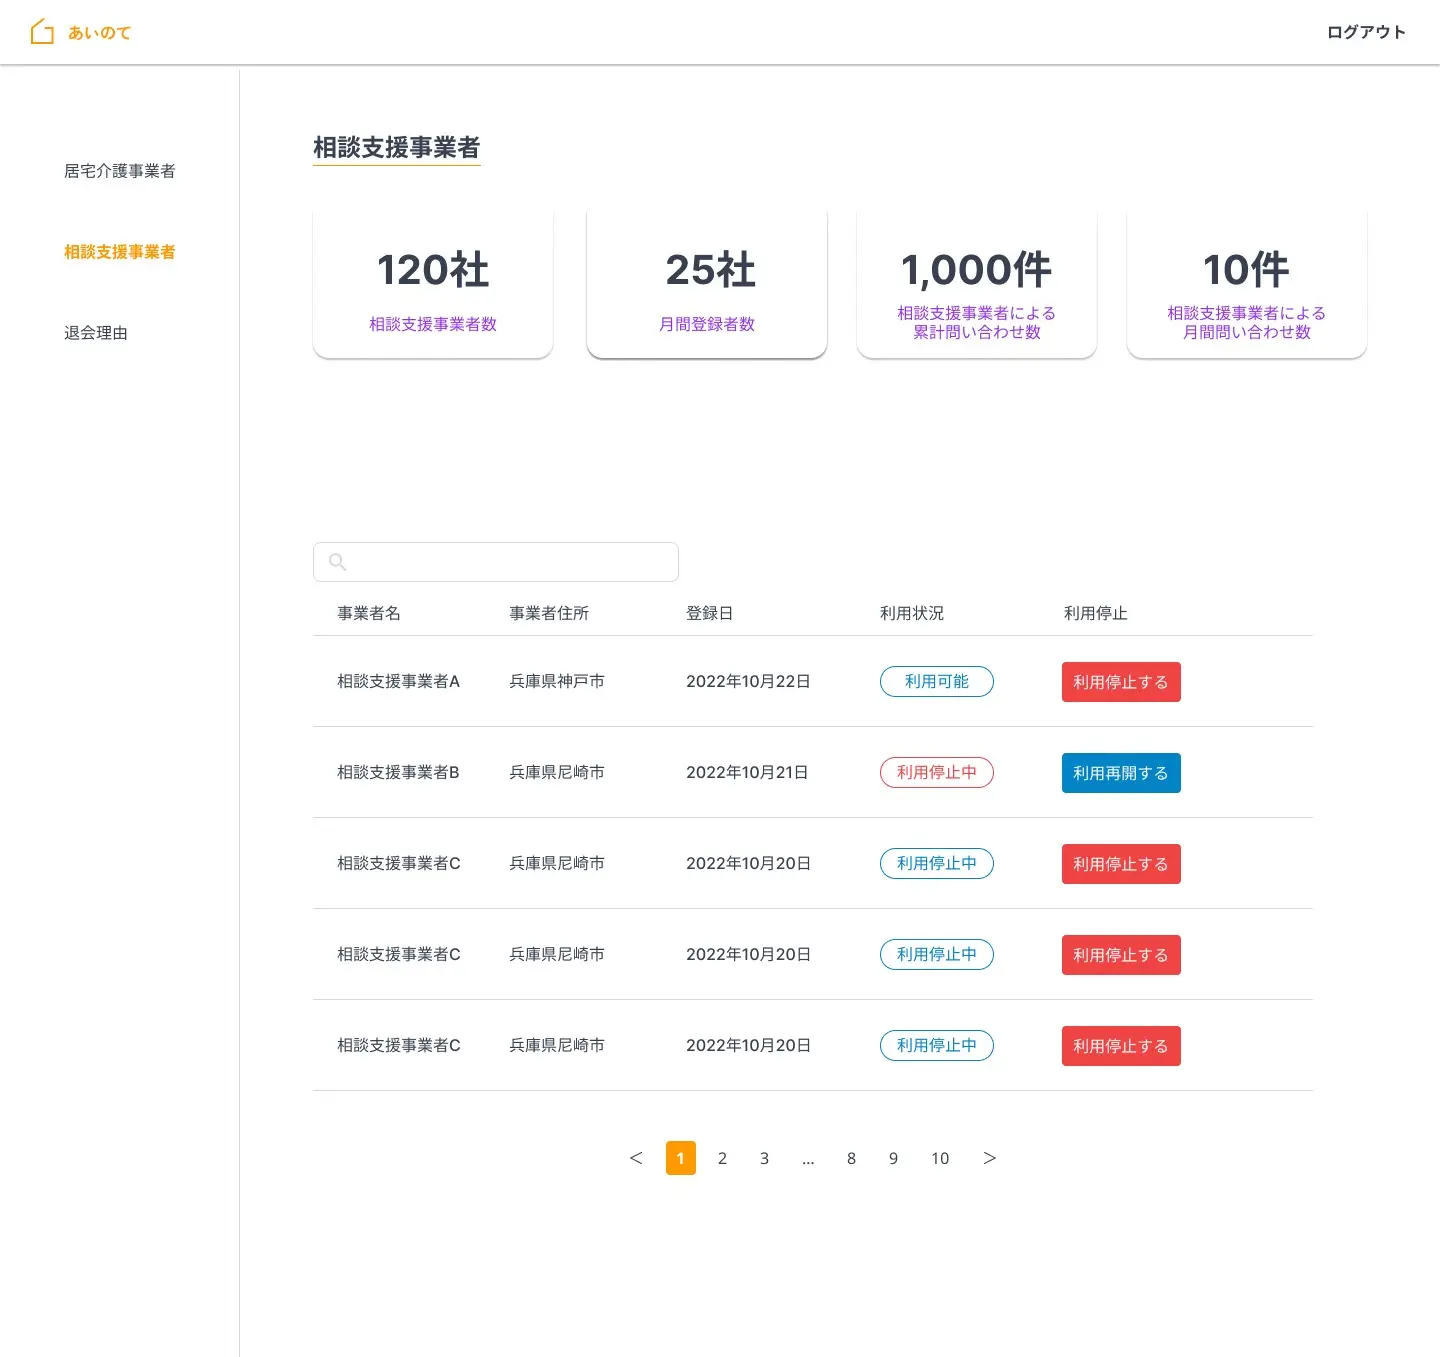
Task: Go to previous page arrow
Action: pos(636,1158)
